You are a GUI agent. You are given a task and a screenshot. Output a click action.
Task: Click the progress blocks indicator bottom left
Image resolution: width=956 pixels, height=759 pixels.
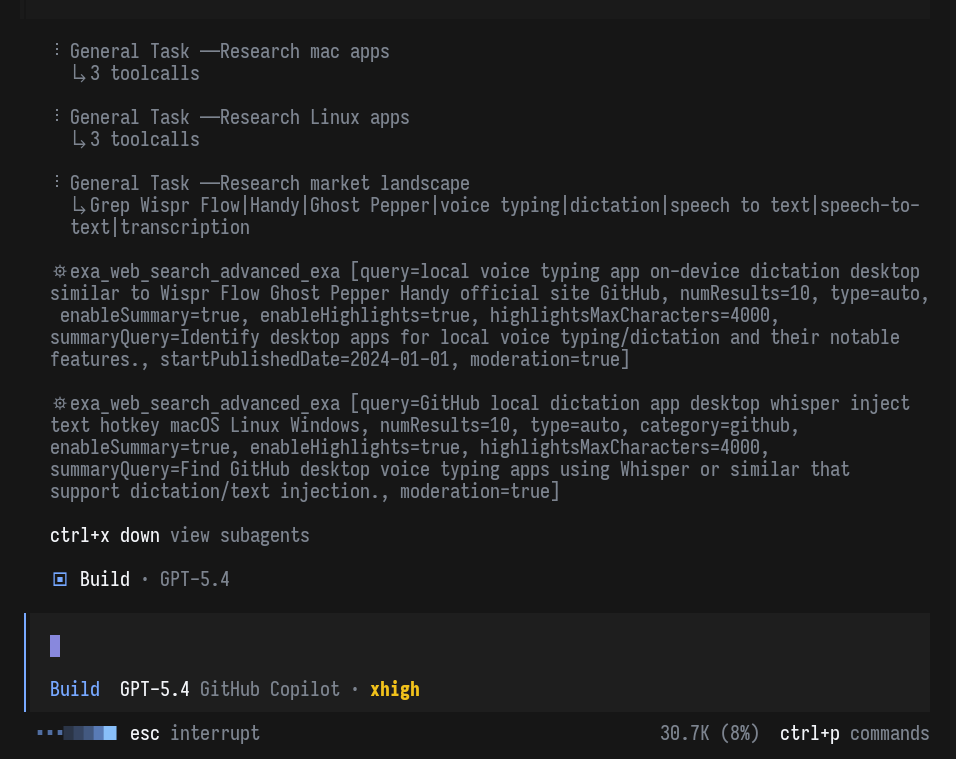[x=90, y=732]
